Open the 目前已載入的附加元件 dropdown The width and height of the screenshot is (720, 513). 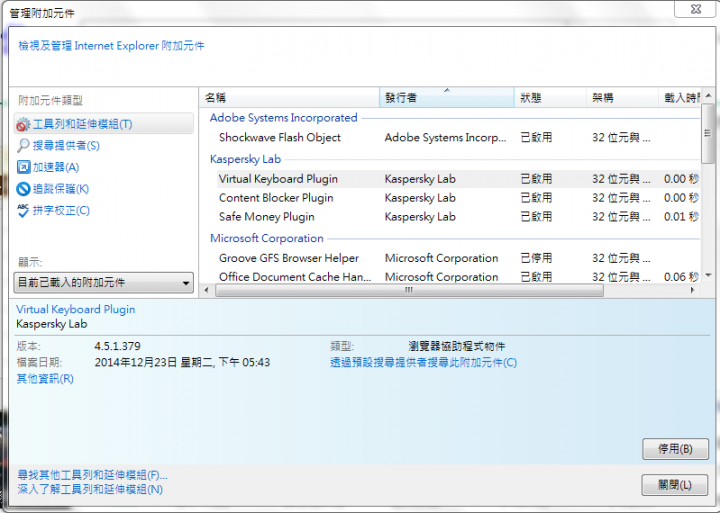(x=103, y=282)
